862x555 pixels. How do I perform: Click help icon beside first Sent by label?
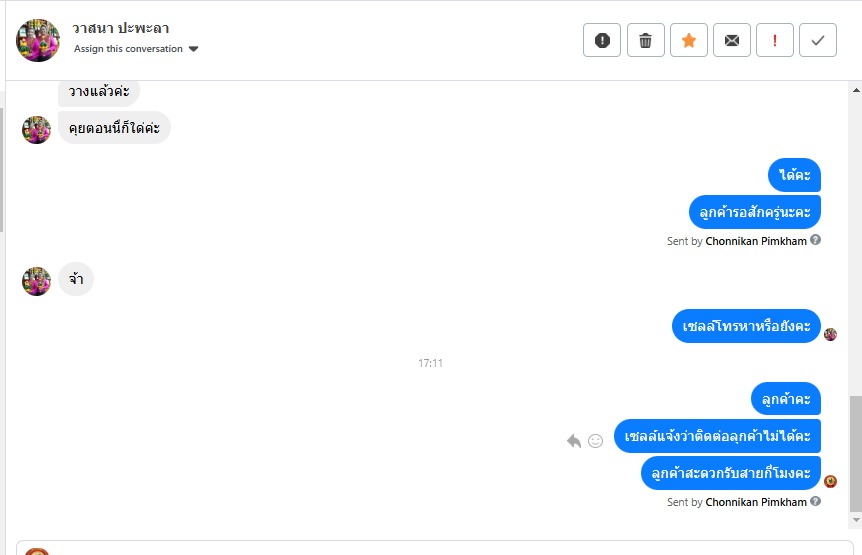pos(816,240)
